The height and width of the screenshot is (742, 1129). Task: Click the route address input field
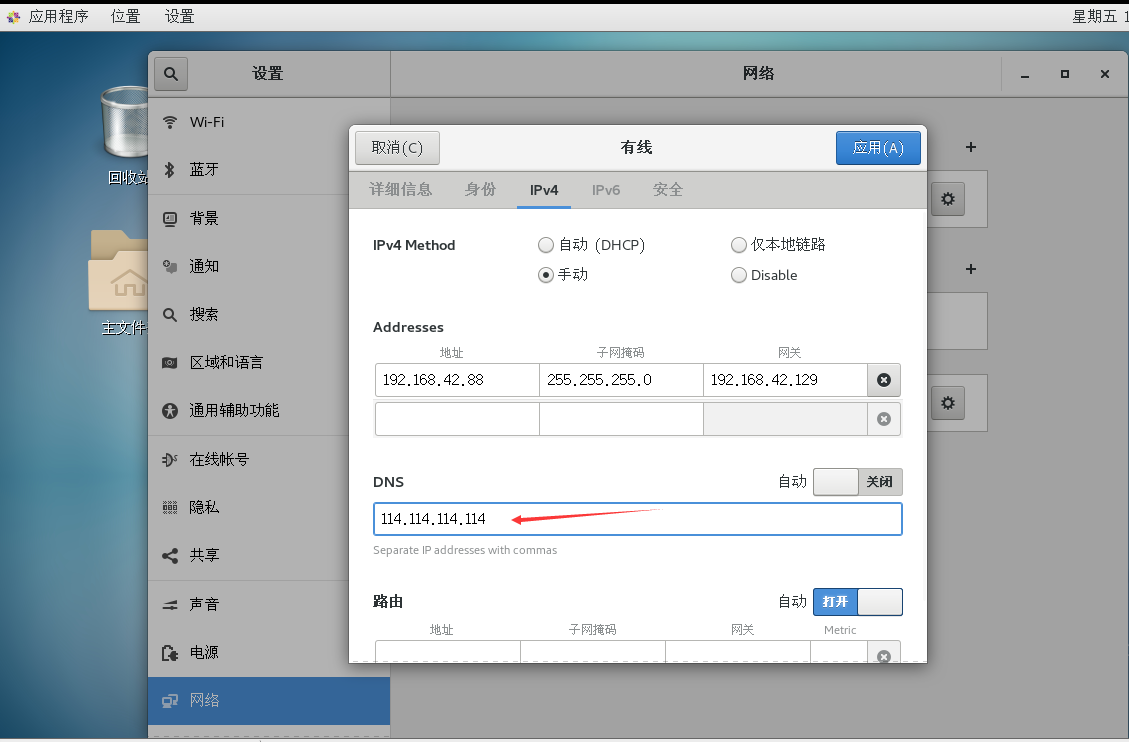click(x=448, y=652)
